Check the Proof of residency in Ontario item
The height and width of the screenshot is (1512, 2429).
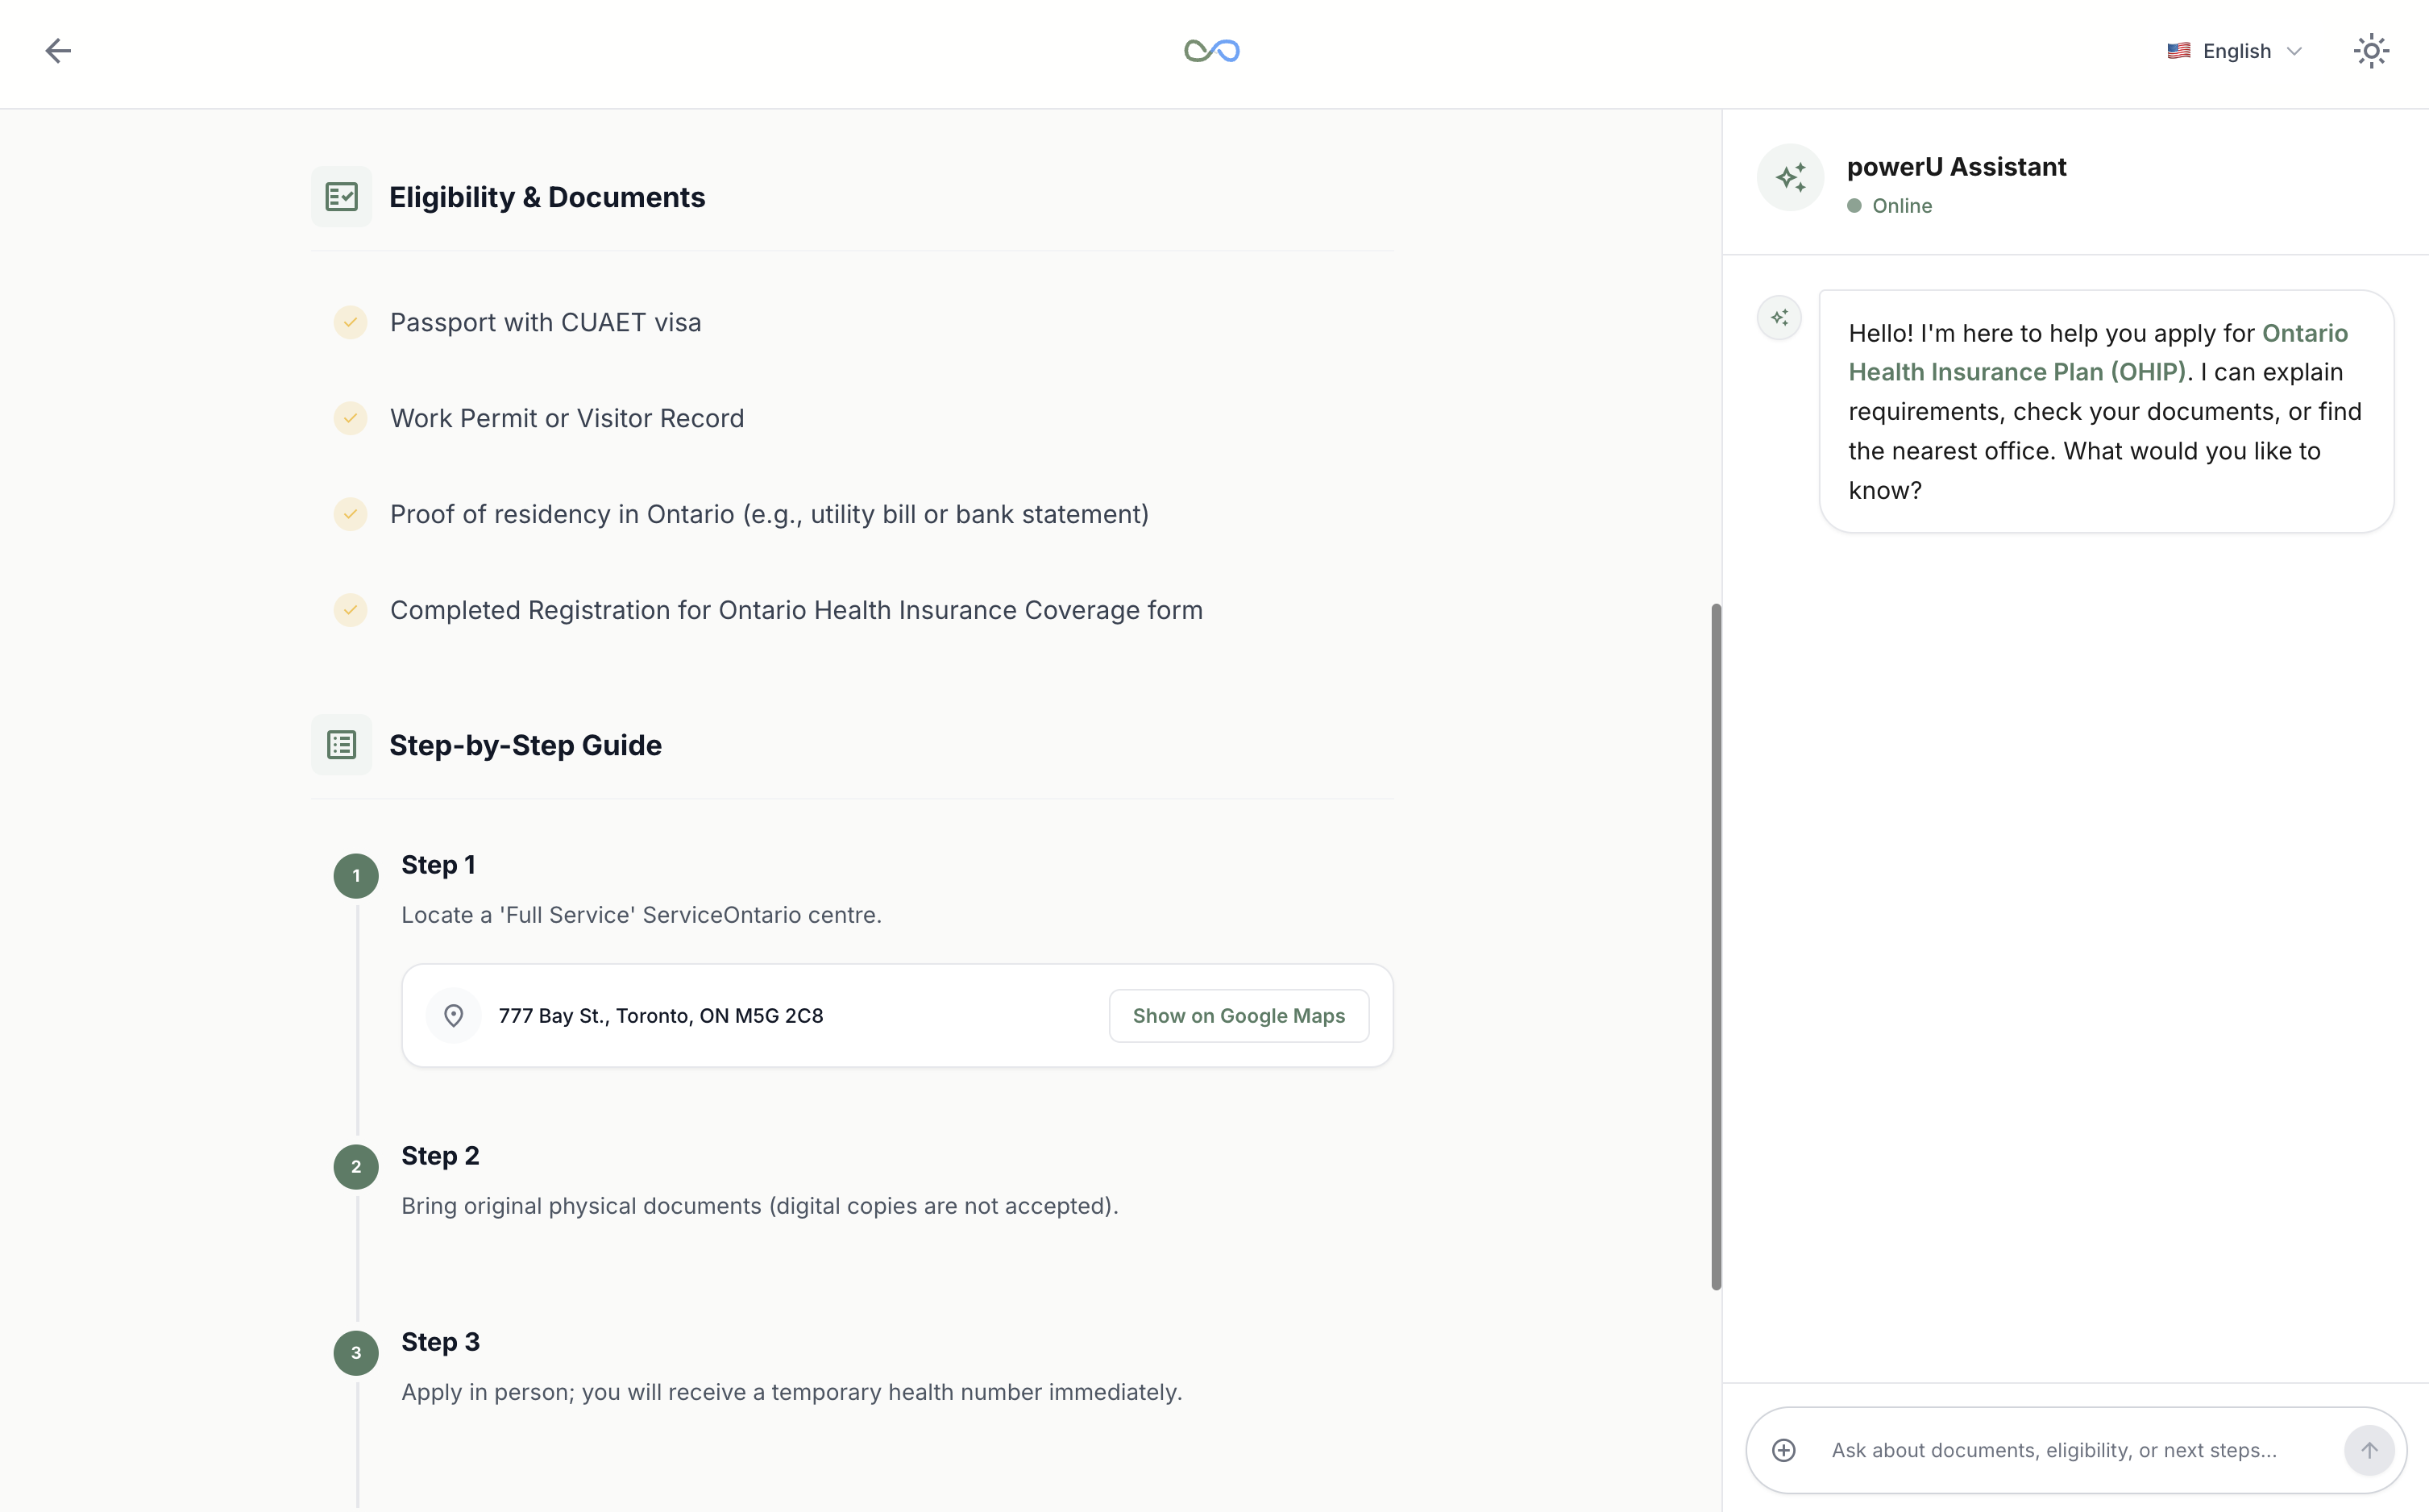tap(350, 514)
